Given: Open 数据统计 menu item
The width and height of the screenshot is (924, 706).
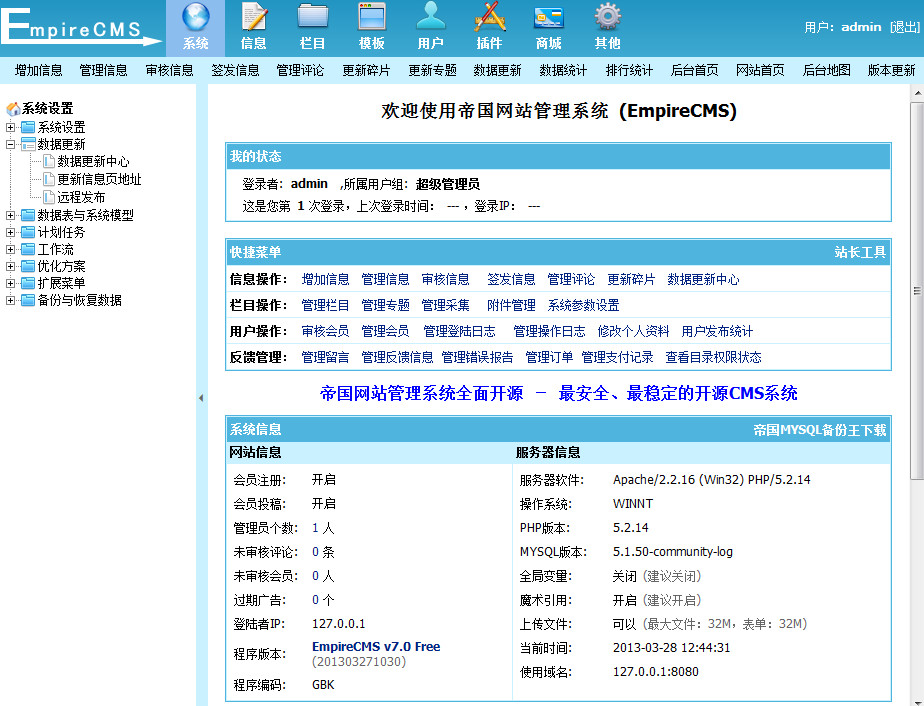Looking at the screenshot, I should pyautogui.click(x=563, y=71).
